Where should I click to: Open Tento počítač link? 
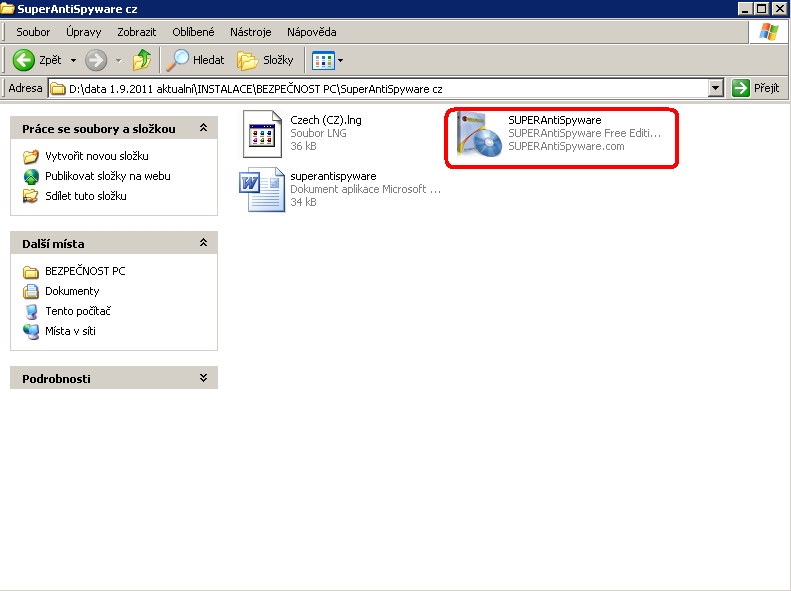click(x=78, y=311)
